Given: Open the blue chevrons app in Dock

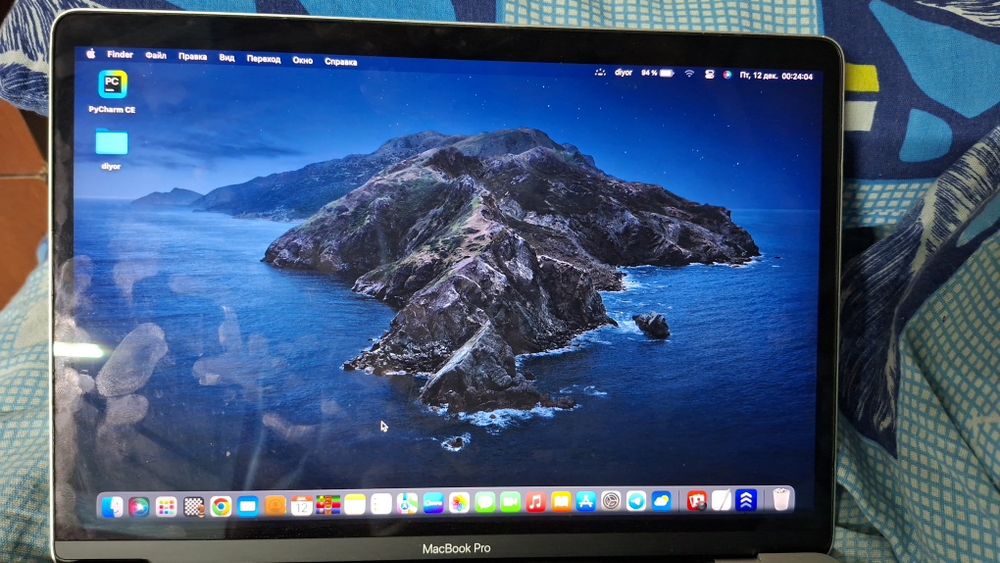Looking at the screenshot, I should tap(746, 501).
